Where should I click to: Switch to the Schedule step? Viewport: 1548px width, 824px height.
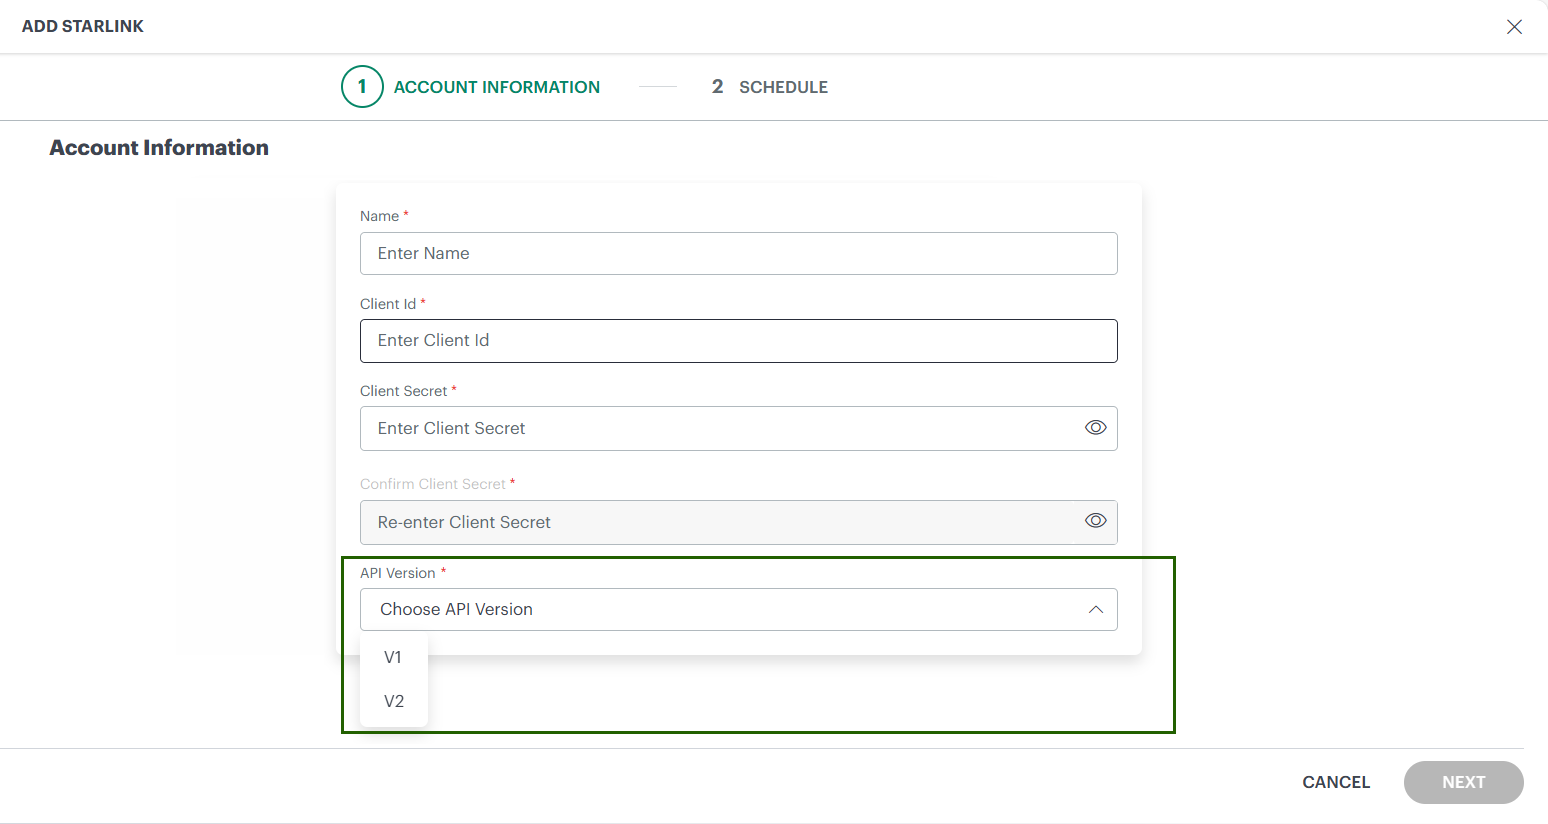pos(783,87)
